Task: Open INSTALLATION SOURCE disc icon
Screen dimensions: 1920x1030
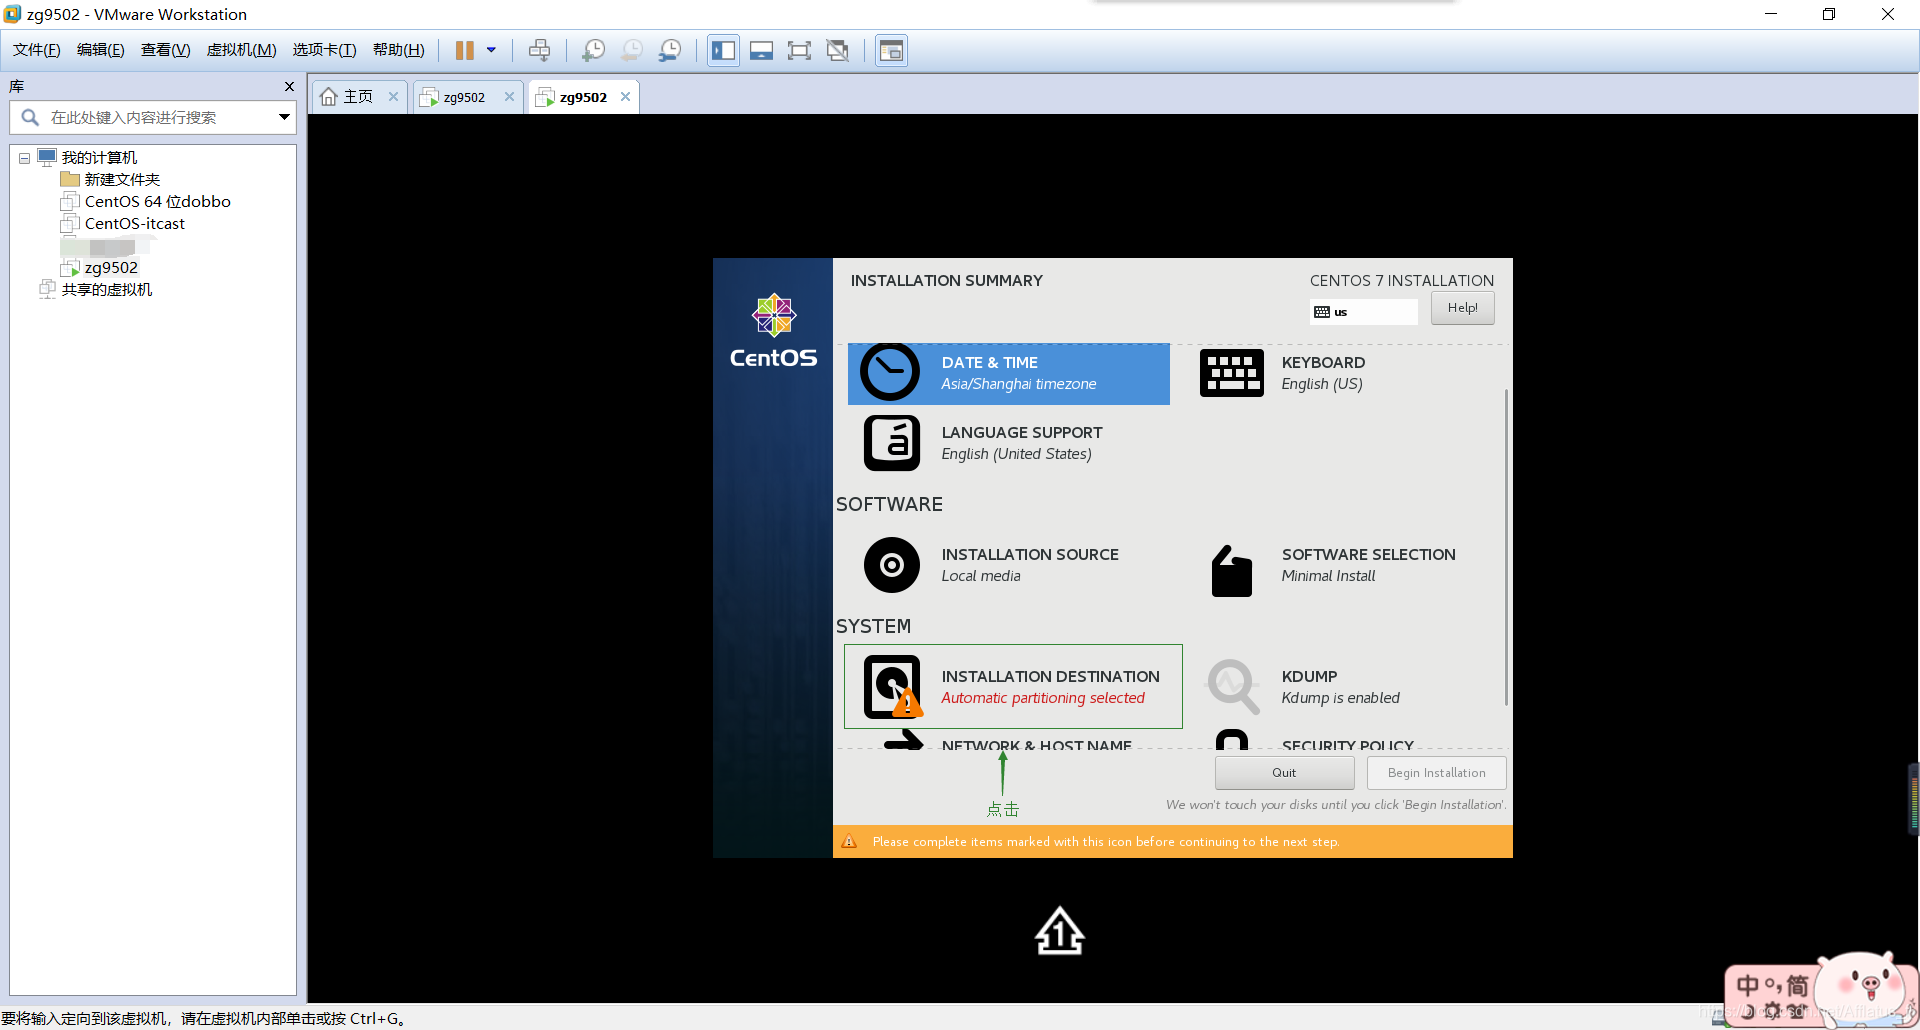Action: tap(891, 565)
